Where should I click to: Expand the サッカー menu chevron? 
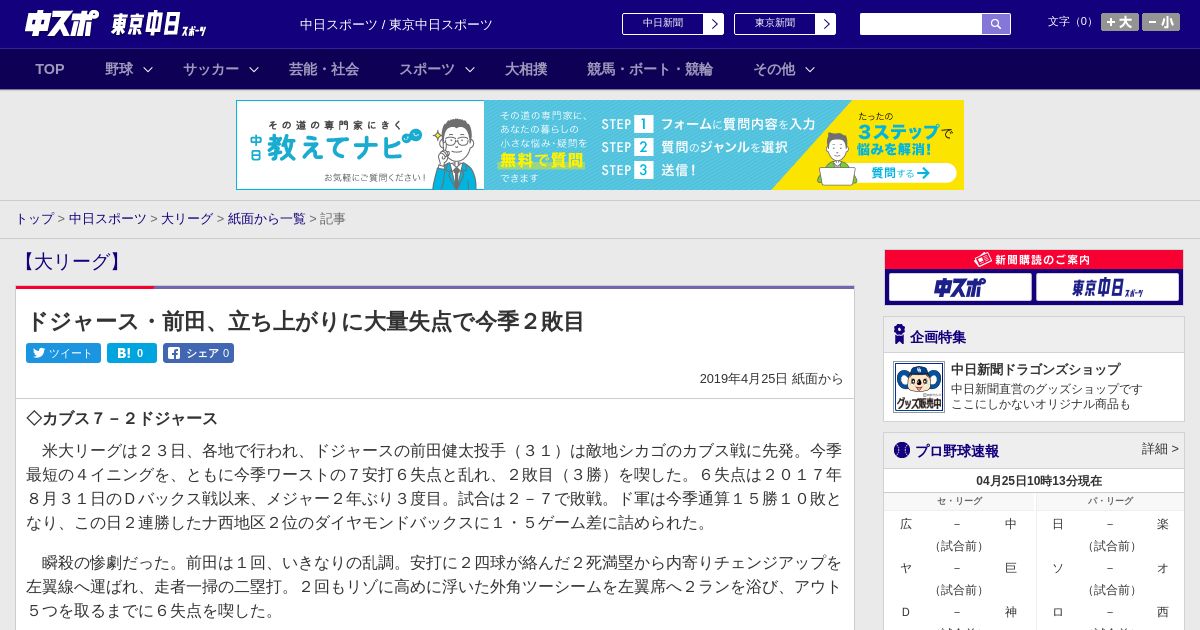point(254,70)
